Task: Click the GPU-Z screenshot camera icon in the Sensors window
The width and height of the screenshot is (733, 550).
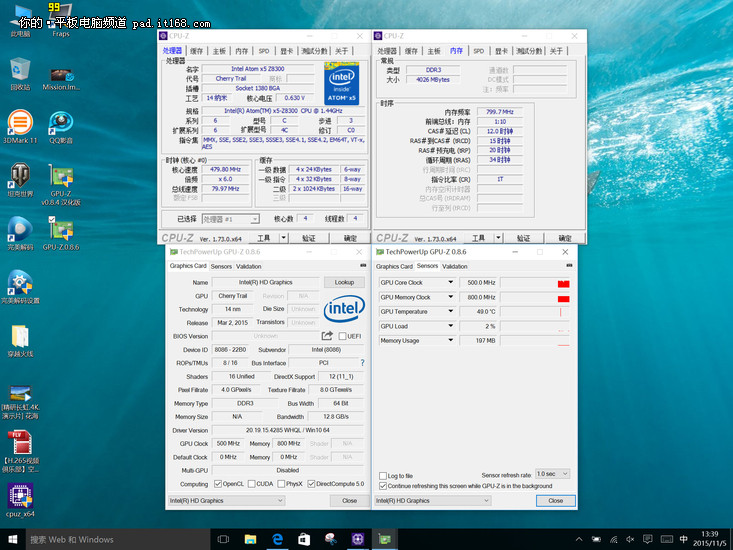Action: (x=569, y=265)
